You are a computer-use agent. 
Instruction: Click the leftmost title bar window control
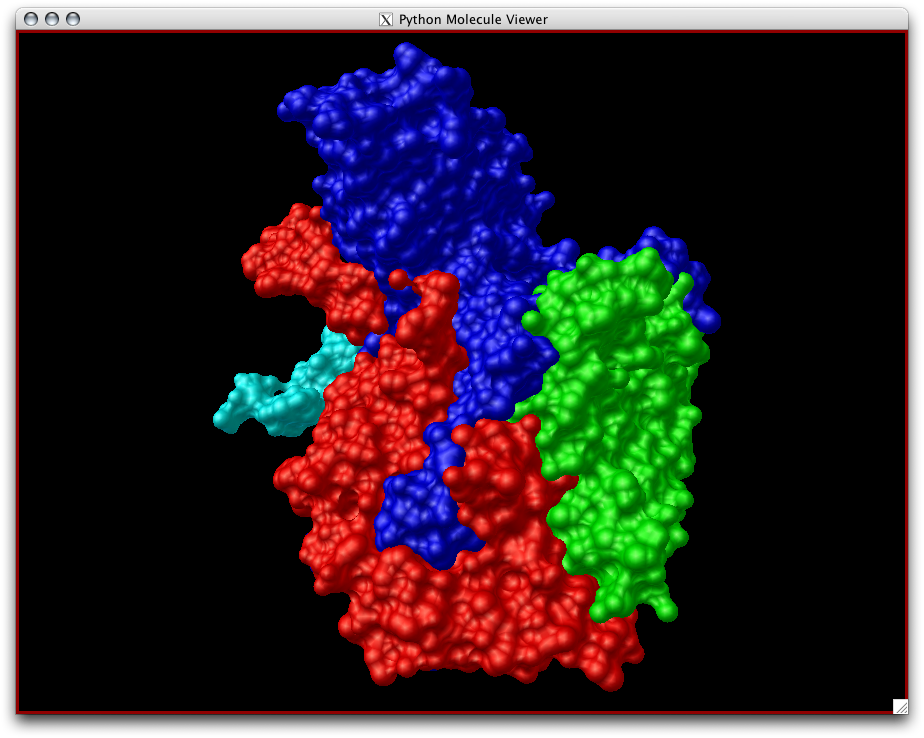click(x=32, y=17)
